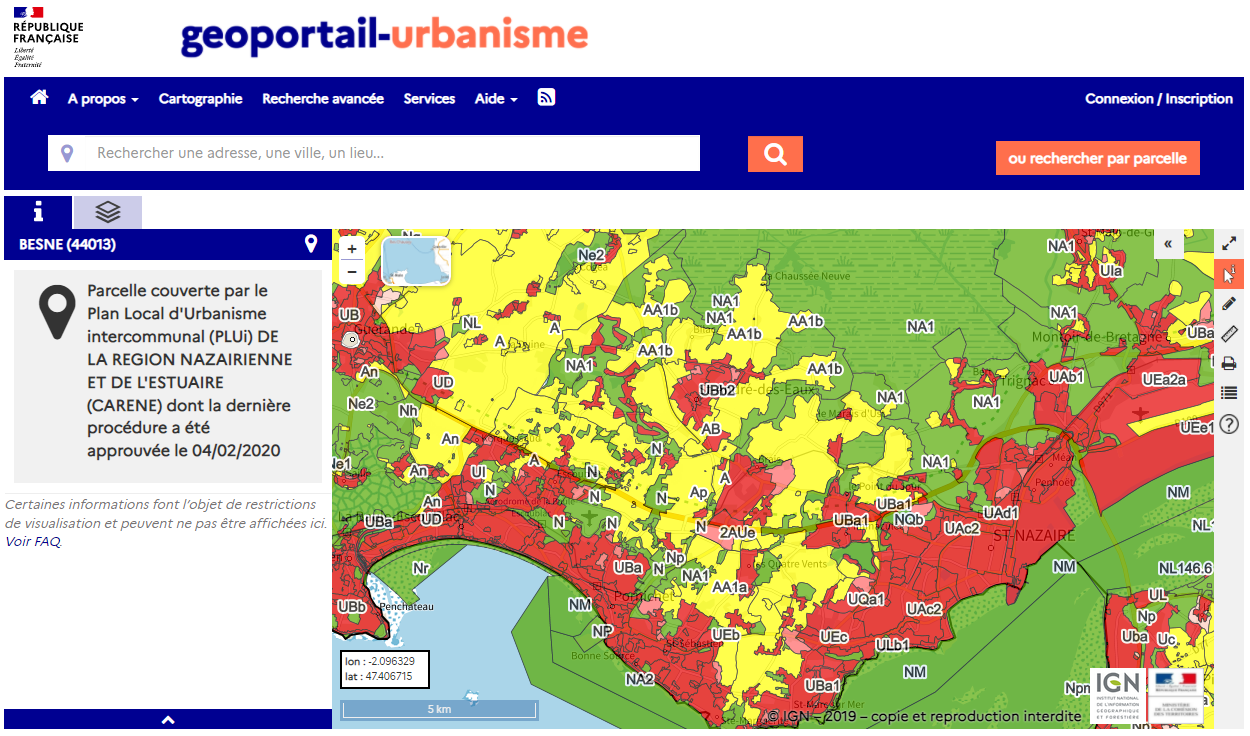Open the RSS feed icon
The width and height of the screenshot is (1250, 736).
click(546, 97)
